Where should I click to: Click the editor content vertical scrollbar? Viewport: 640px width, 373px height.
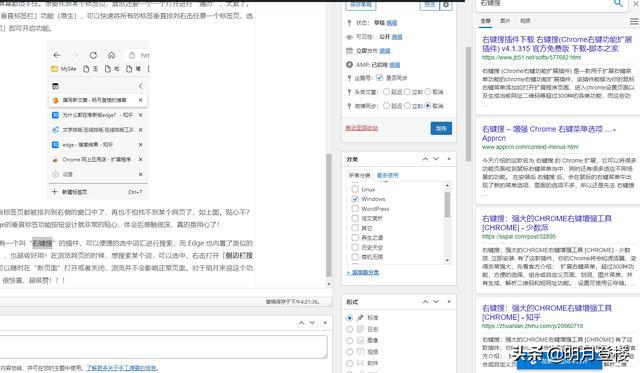[329, 215]
